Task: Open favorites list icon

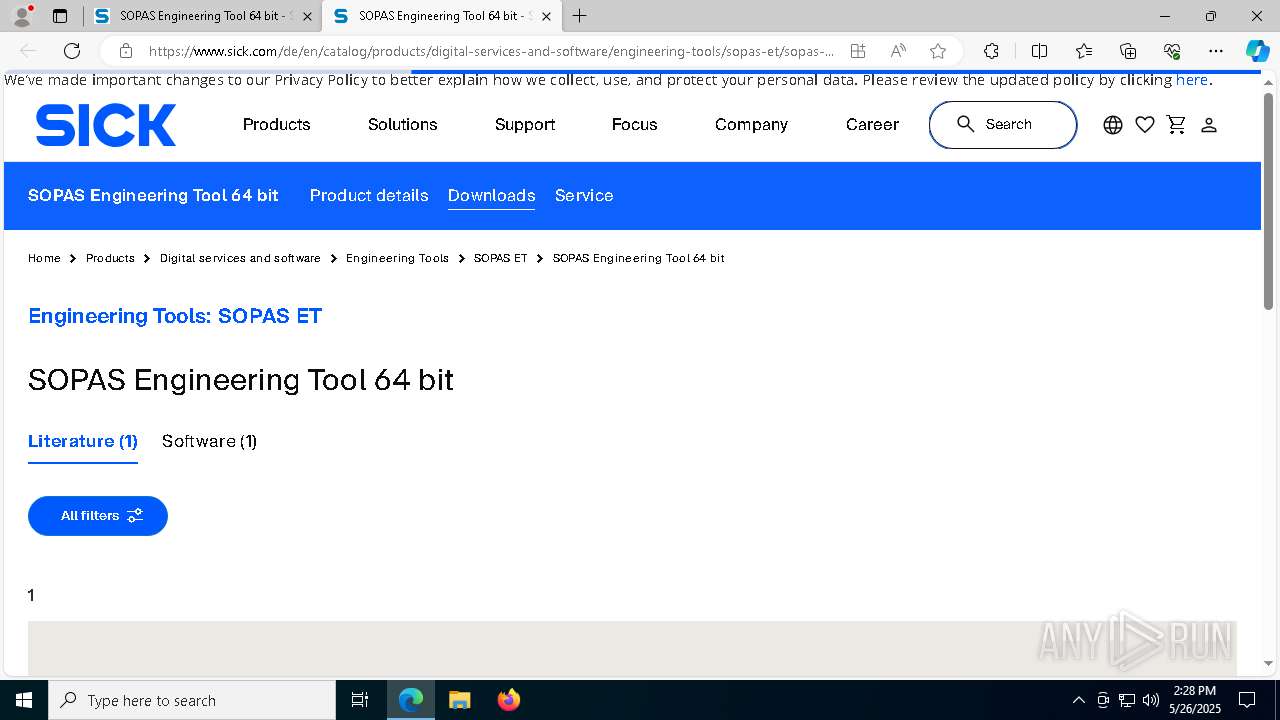Action: (1084, 51)
